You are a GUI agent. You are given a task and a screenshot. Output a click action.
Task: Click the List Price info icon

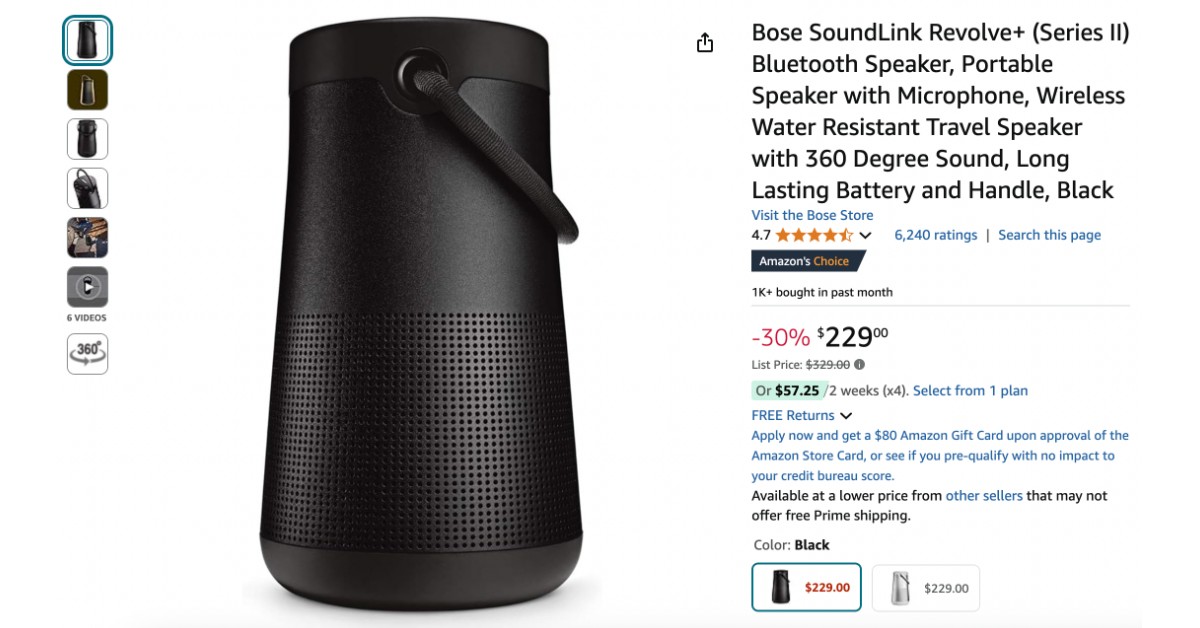click(x=860, y=365)
